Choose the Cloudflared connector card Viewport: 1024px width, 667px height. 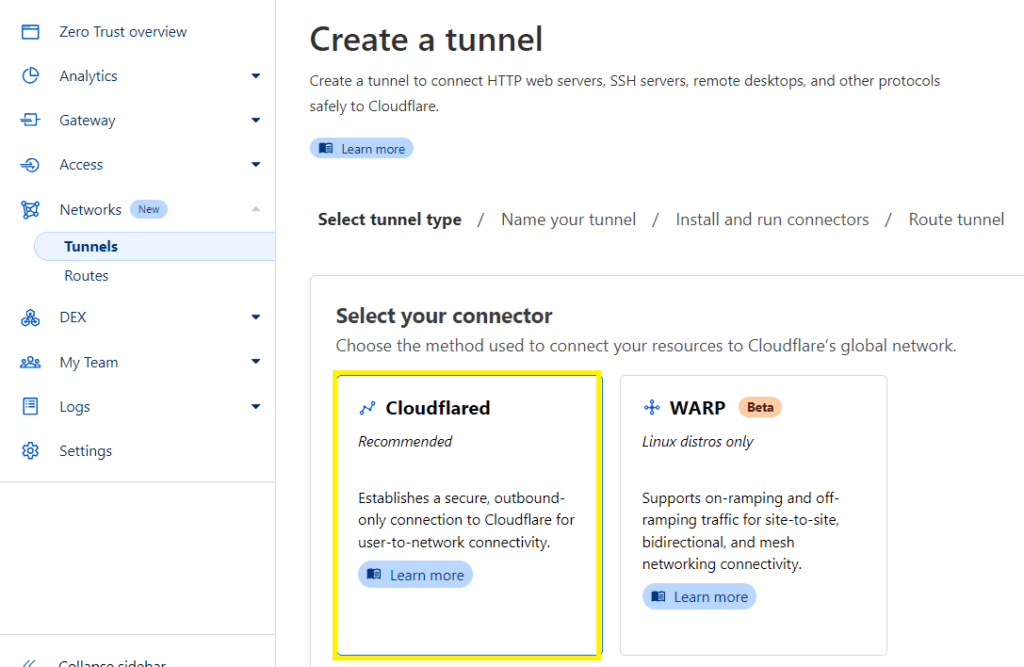click(467, 515)
